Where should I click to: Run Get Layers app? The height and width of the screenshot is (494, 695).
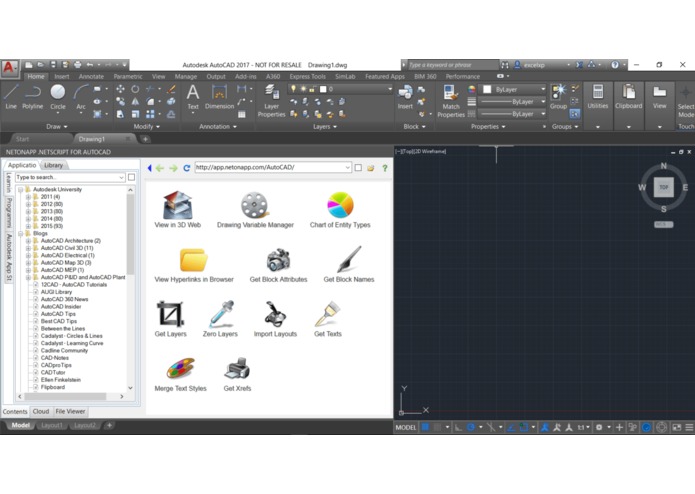pos(171,319)
